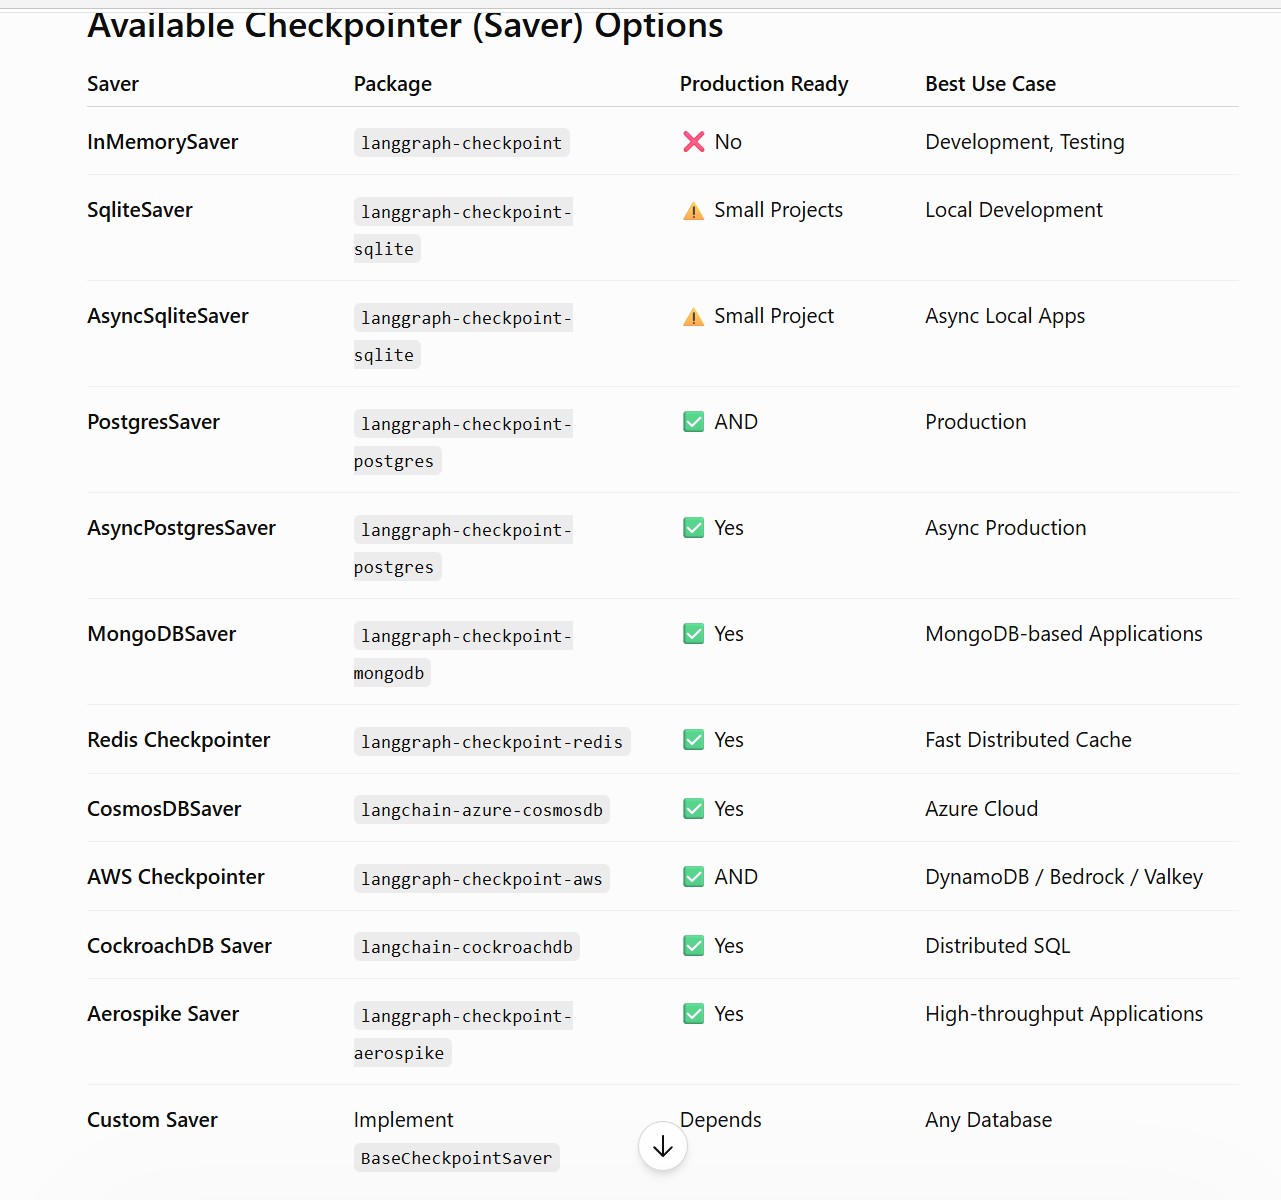The width and height of the screenshot is (1281, 1200).
Task: Click the langchain-cockroachdb package code
Action: [467, 947]
